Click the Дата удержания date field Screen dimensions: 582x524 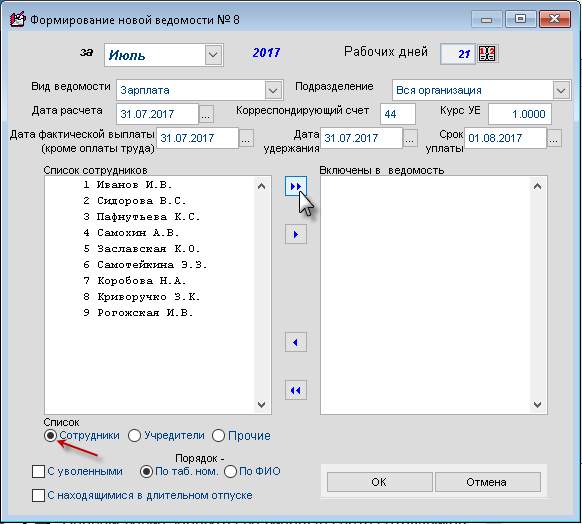(x=361, y=138)
